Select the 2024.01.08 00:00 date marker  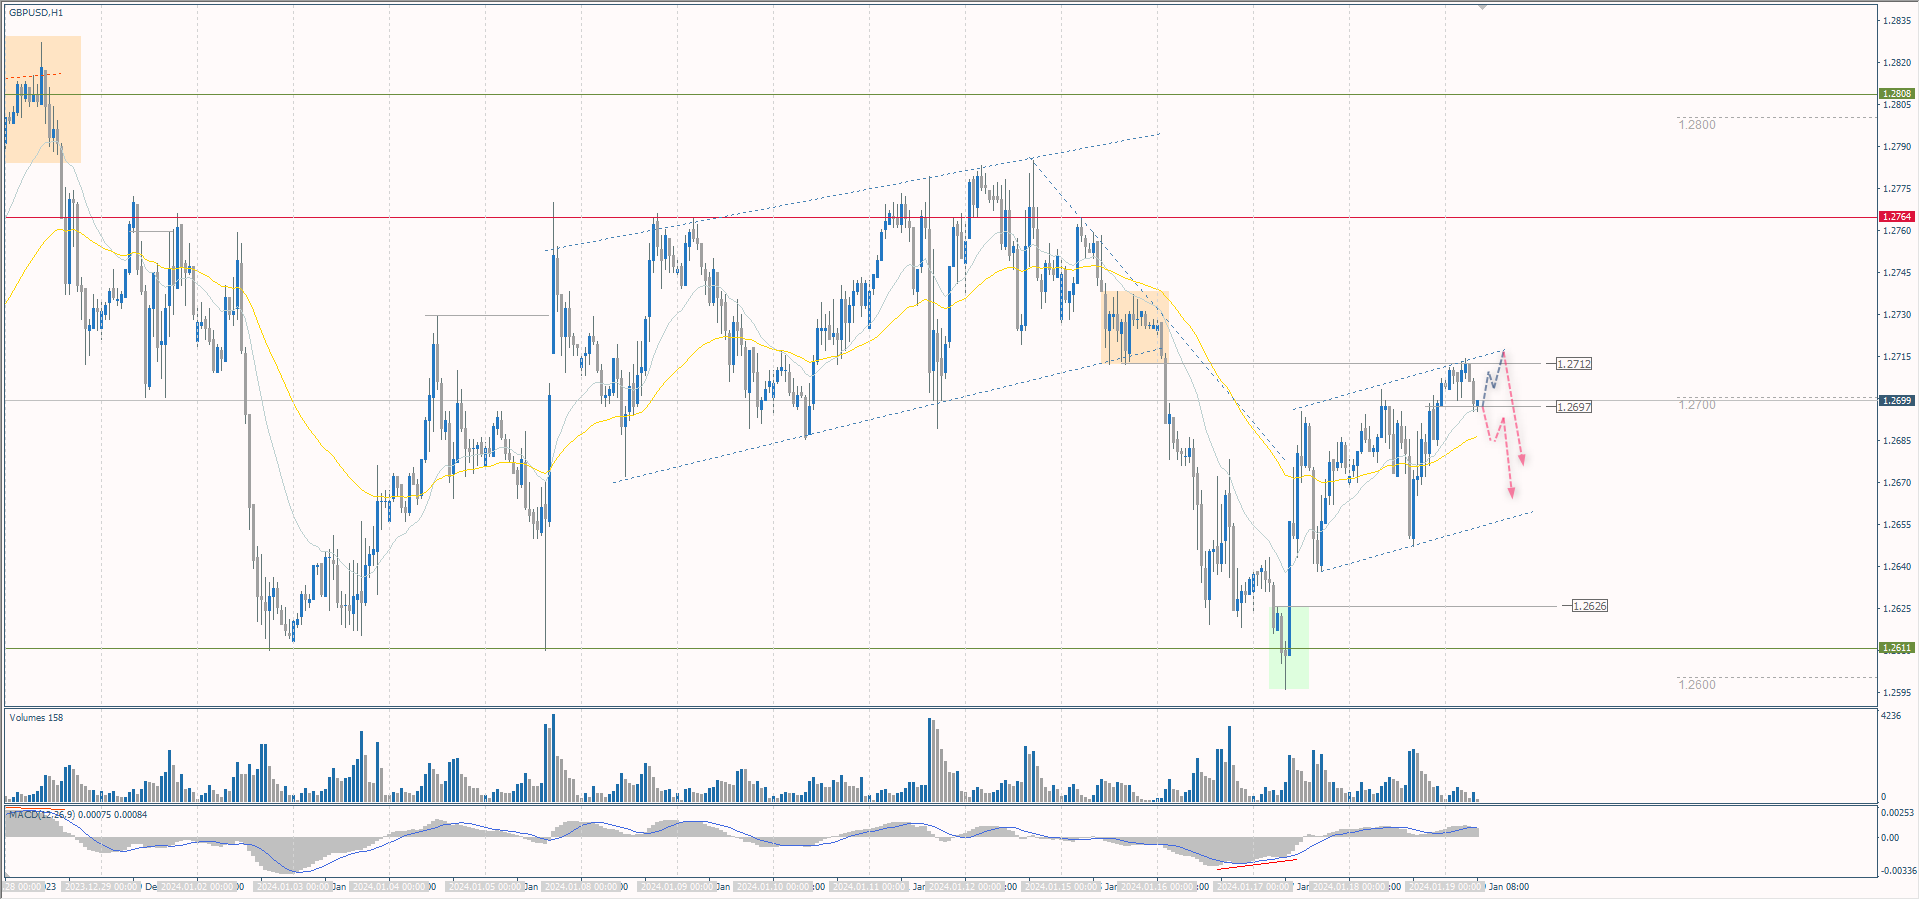pos(581,887)
